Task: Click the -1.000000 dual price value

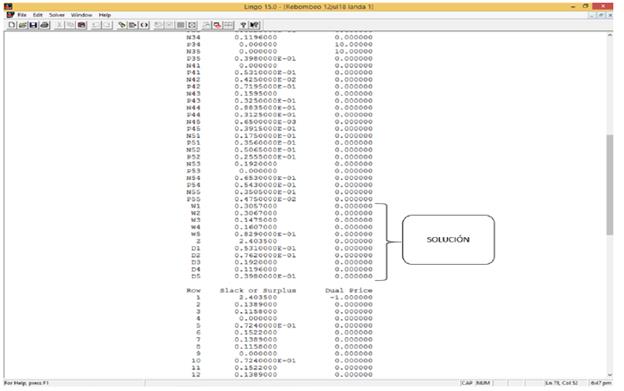Action: (x=351, y=298)
